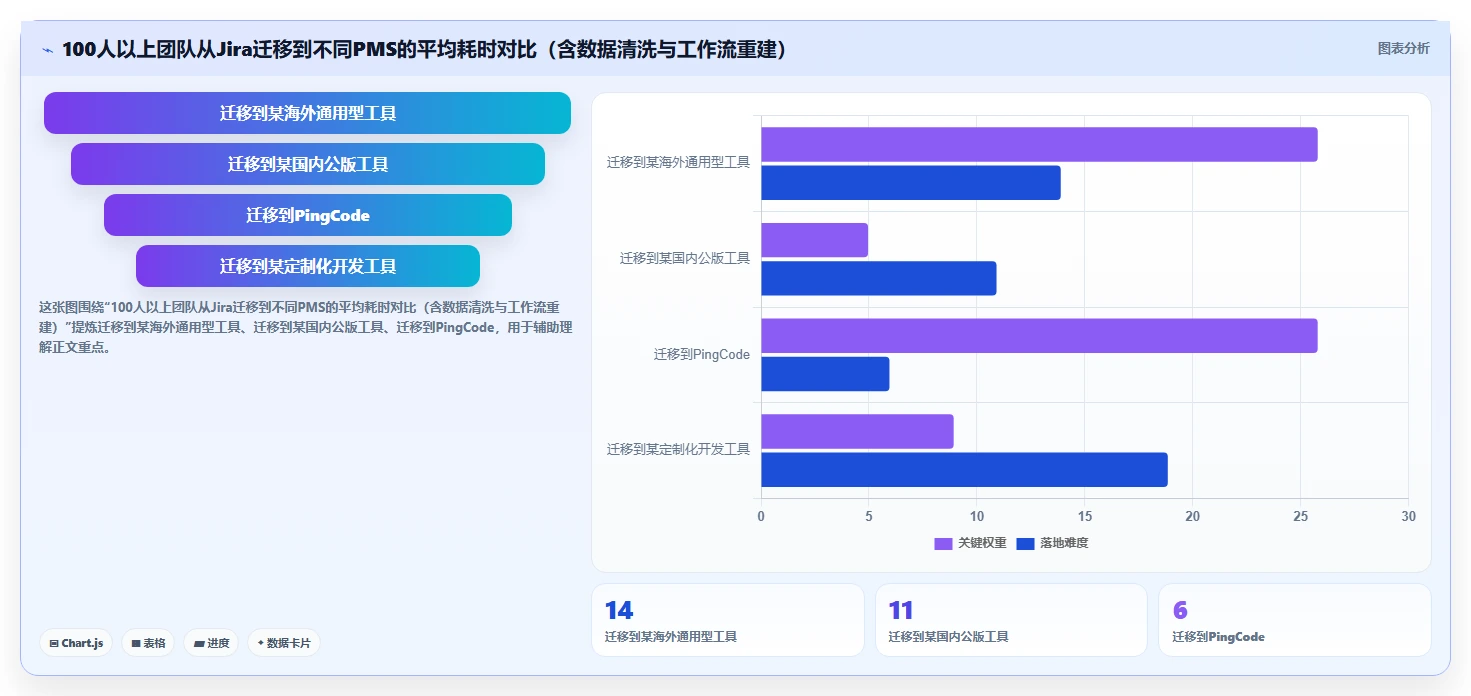Click the Chart.js tag chip
The image size is (1471, 696).
(77, 643)
